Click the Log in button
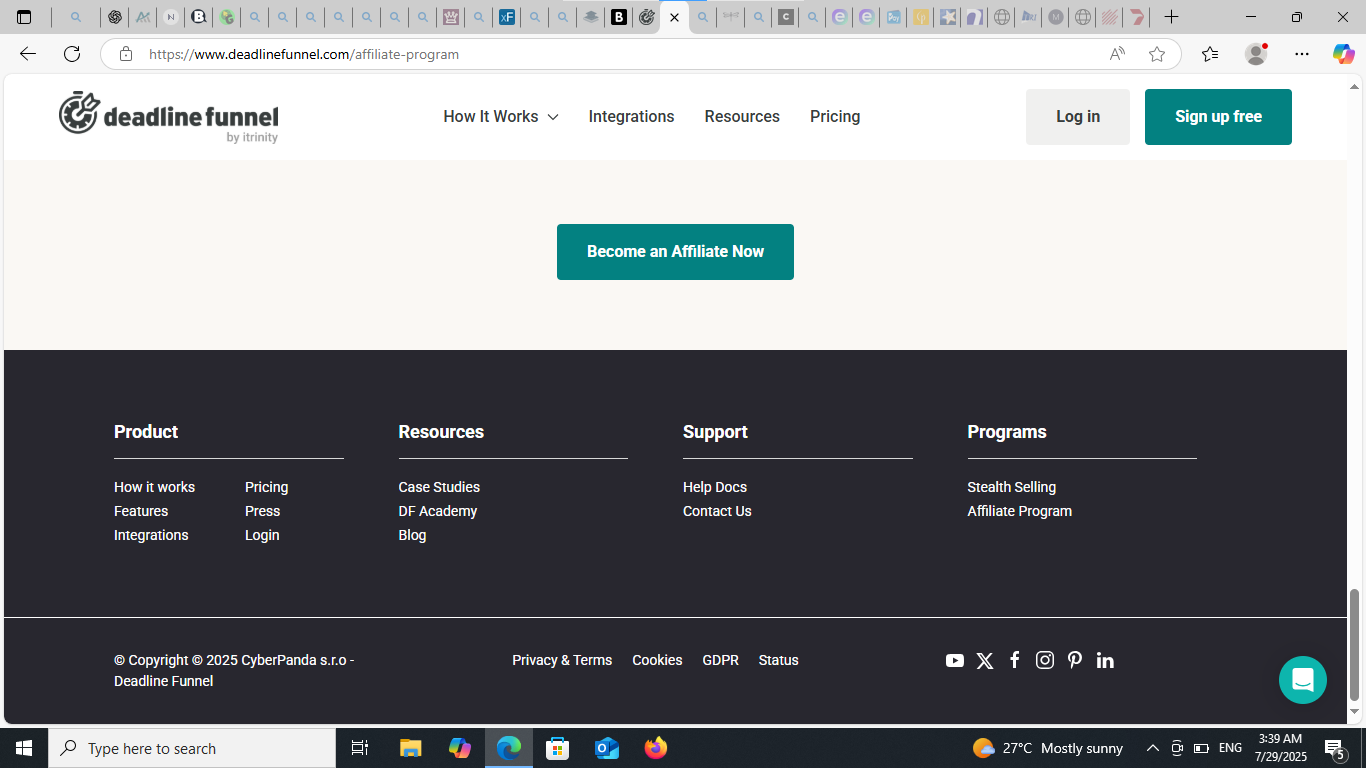The image size is (1366, 768). click(1078, 117)
